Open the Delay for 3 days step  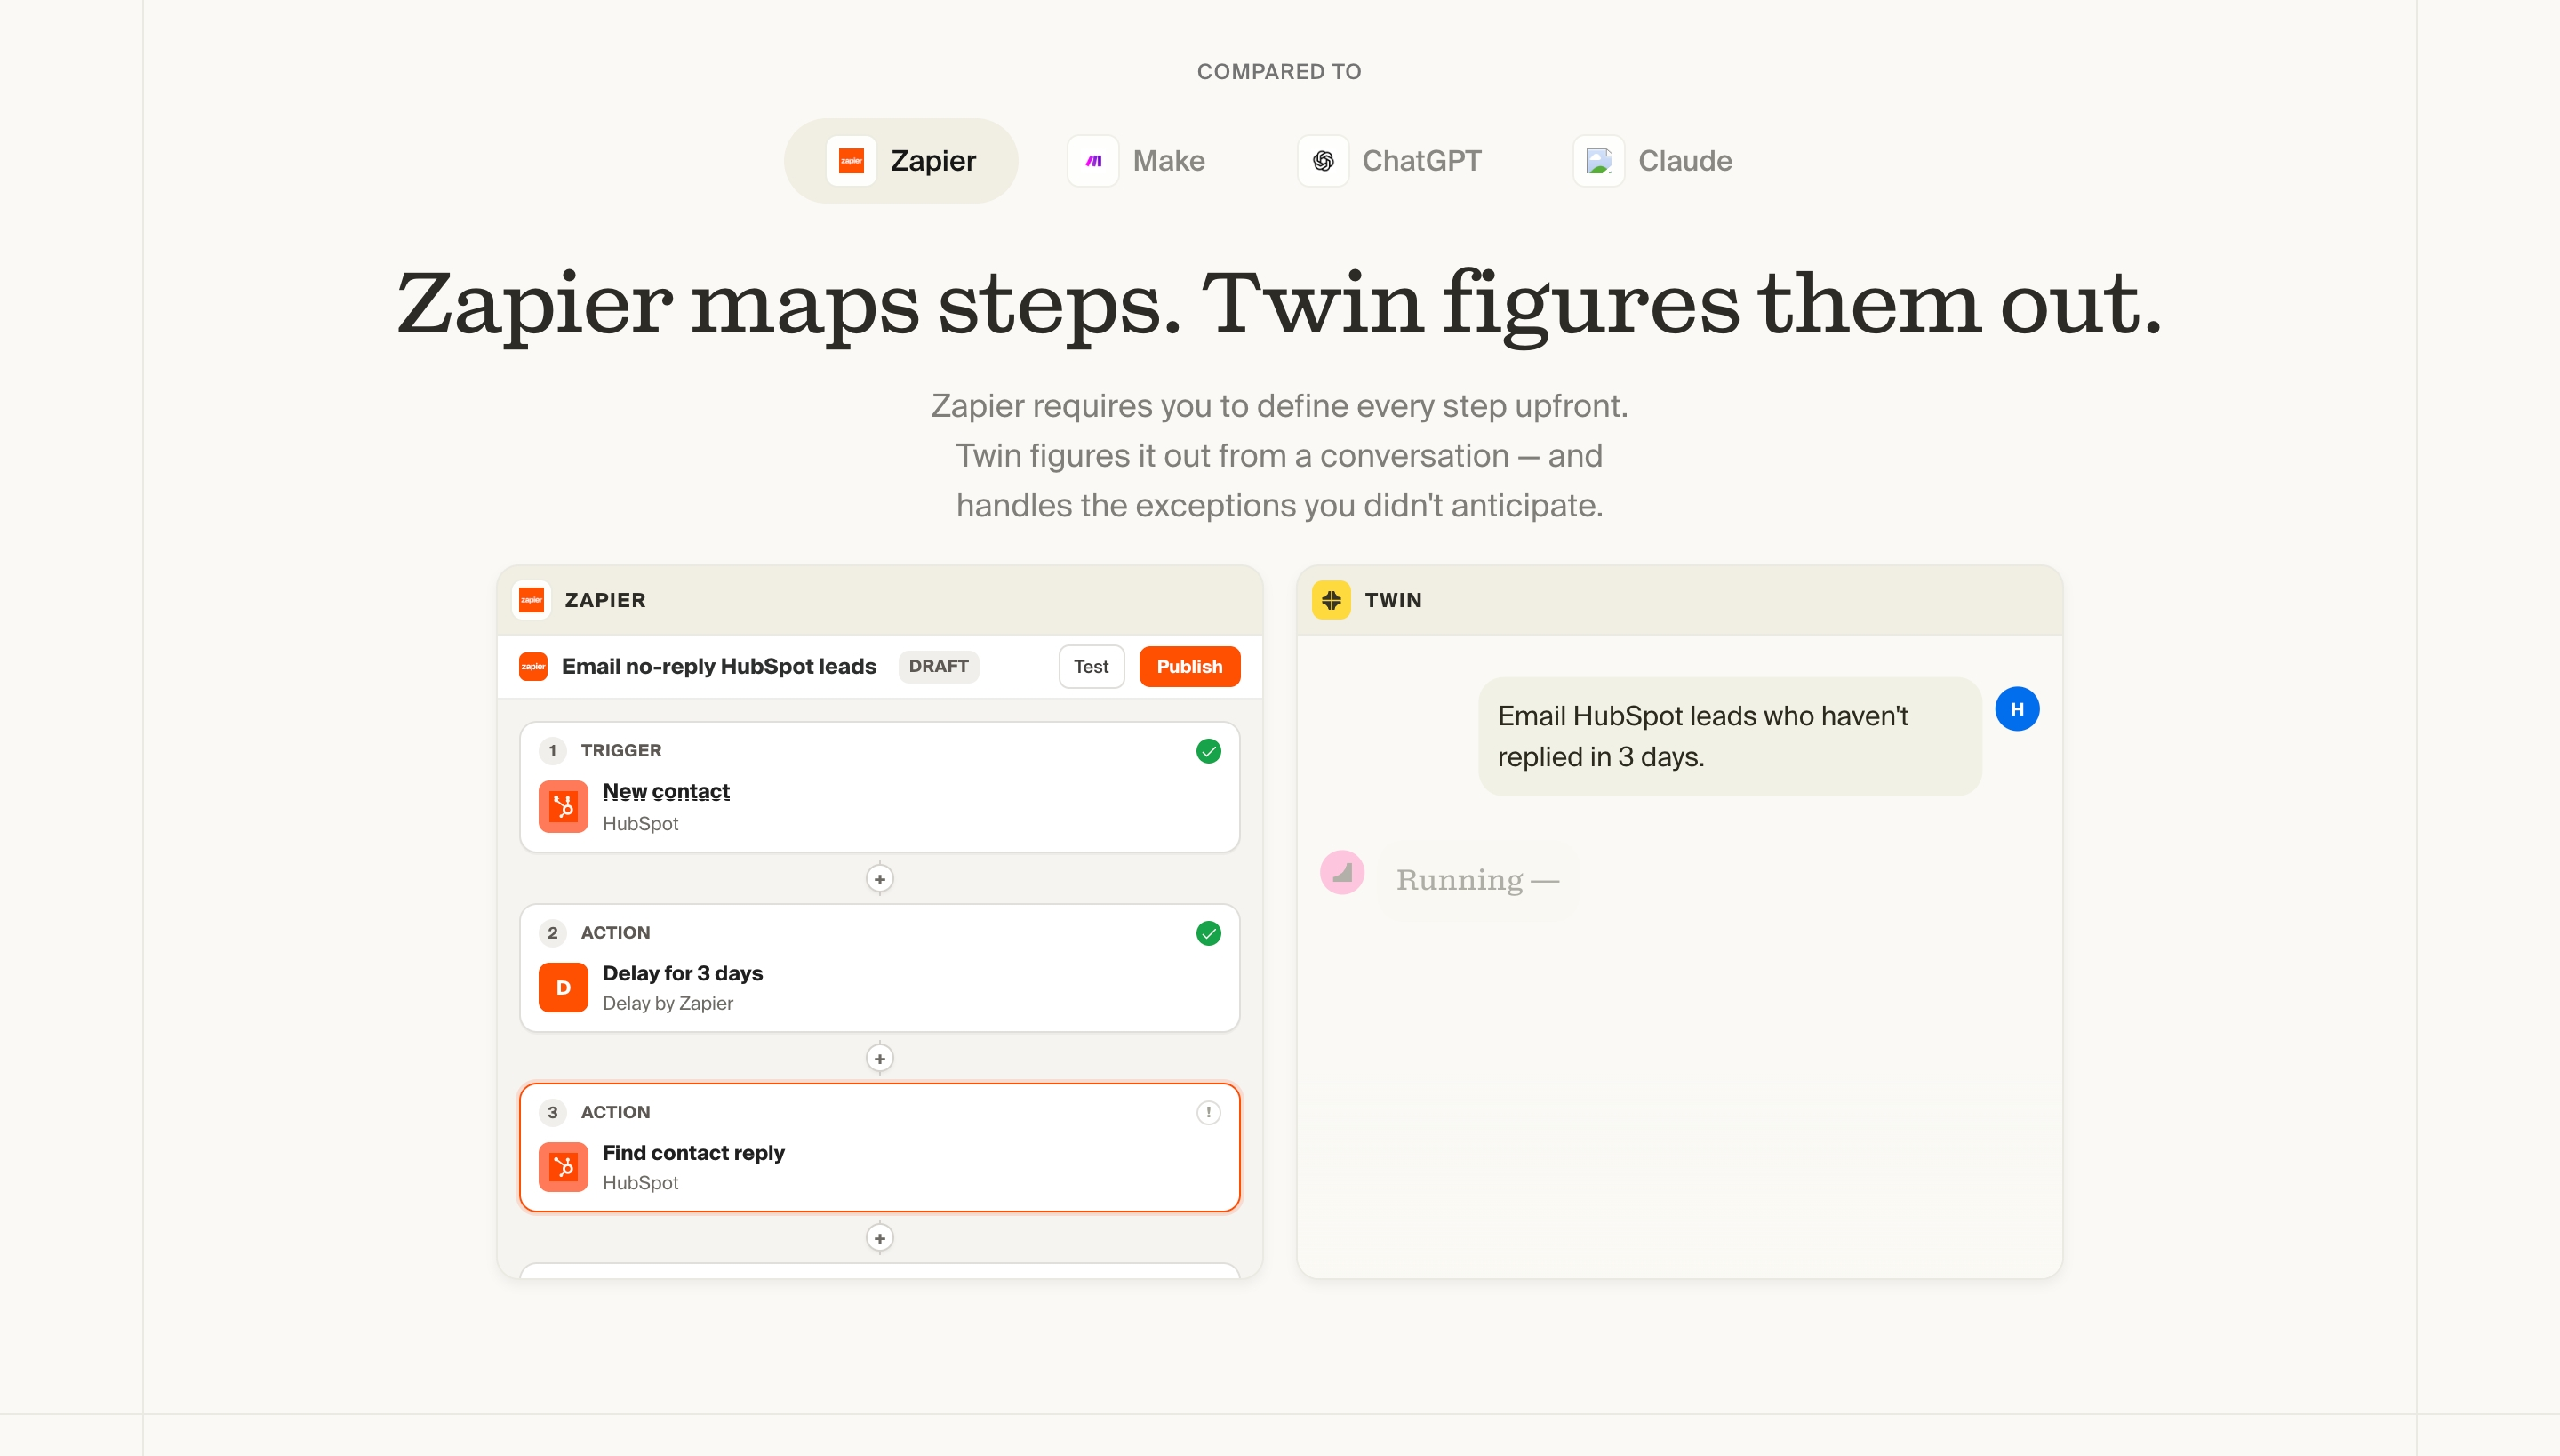880,968
